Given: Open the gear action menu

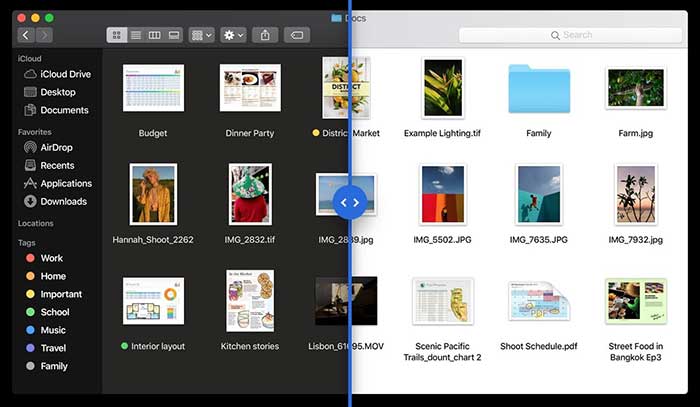Looking at the screenshot, I should point(233,35).
